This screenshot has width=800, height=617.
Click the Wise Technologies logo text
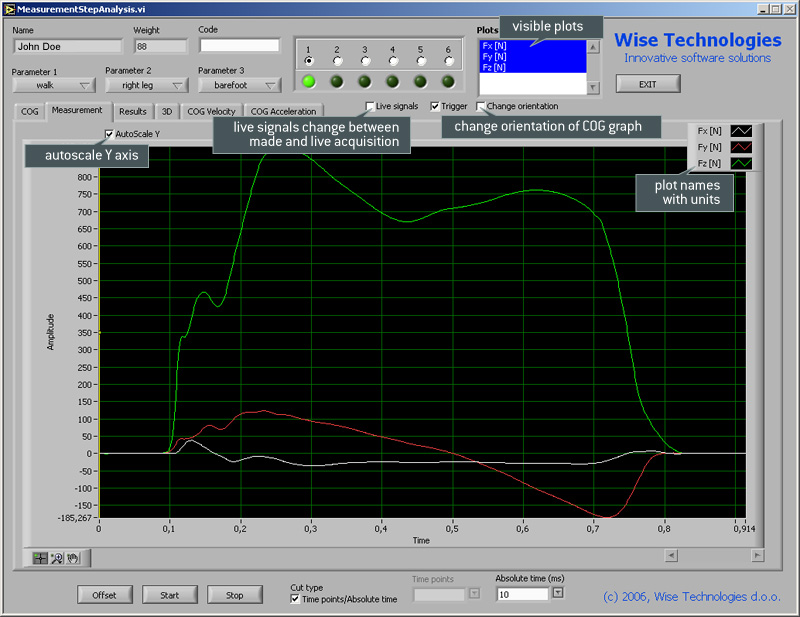697,40
